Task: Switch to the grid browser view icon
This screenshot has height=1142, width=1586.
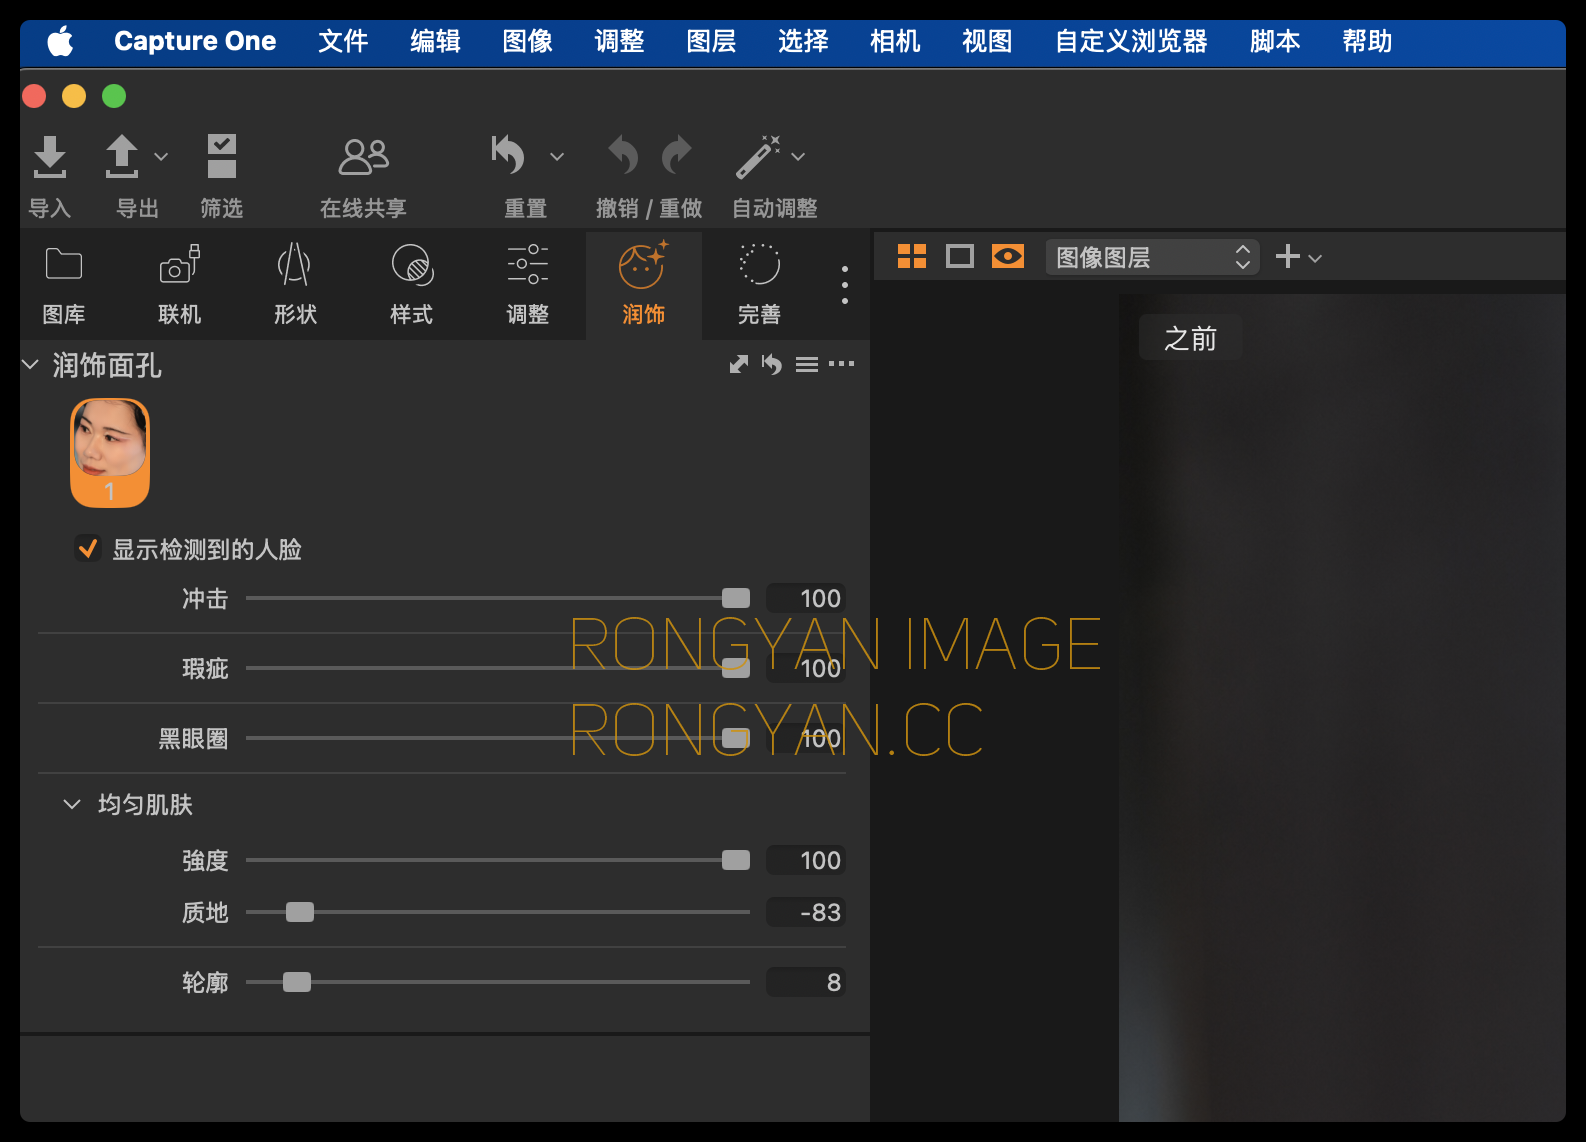Action: point(912,257)
